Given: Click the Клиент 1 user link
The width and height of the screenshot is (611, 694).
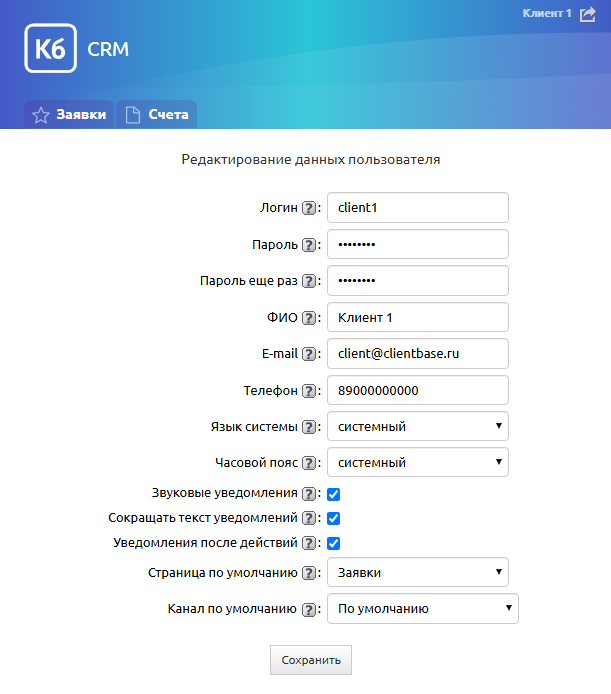Looking at the screenshot, I should [547, 13].
